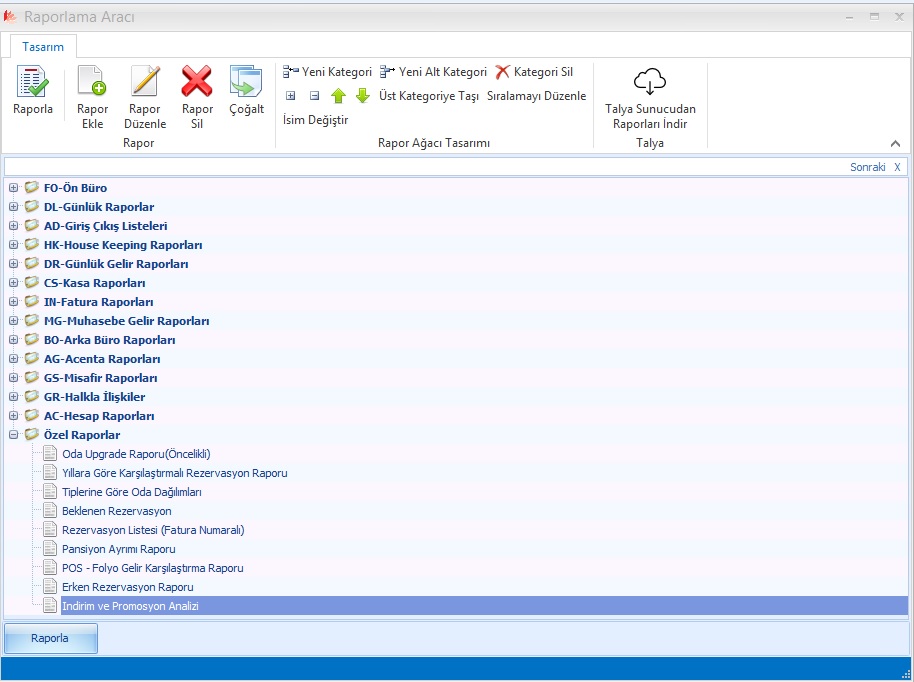Viewport: 914px width, 682px height.
Task: Select GR-Halkla İlişkiler folder
Action: point(94,397)
